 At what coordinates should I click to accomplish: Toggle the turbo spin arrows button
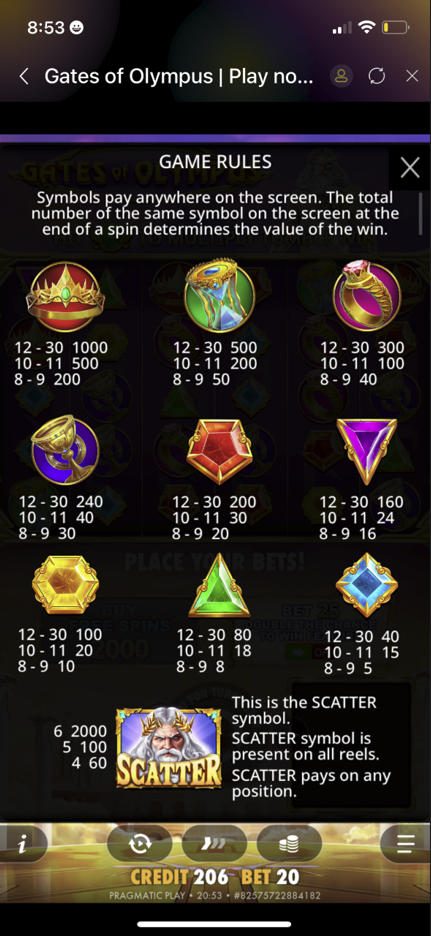click(x=214, y=844)
